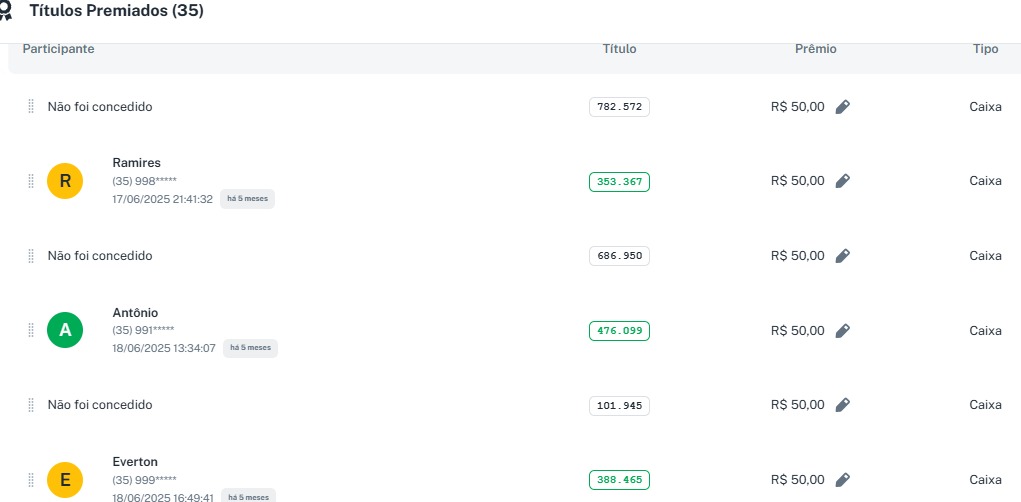1021x502 pixels.
Task: Edit the prize for title 782.572
Action: pos(842,107)
